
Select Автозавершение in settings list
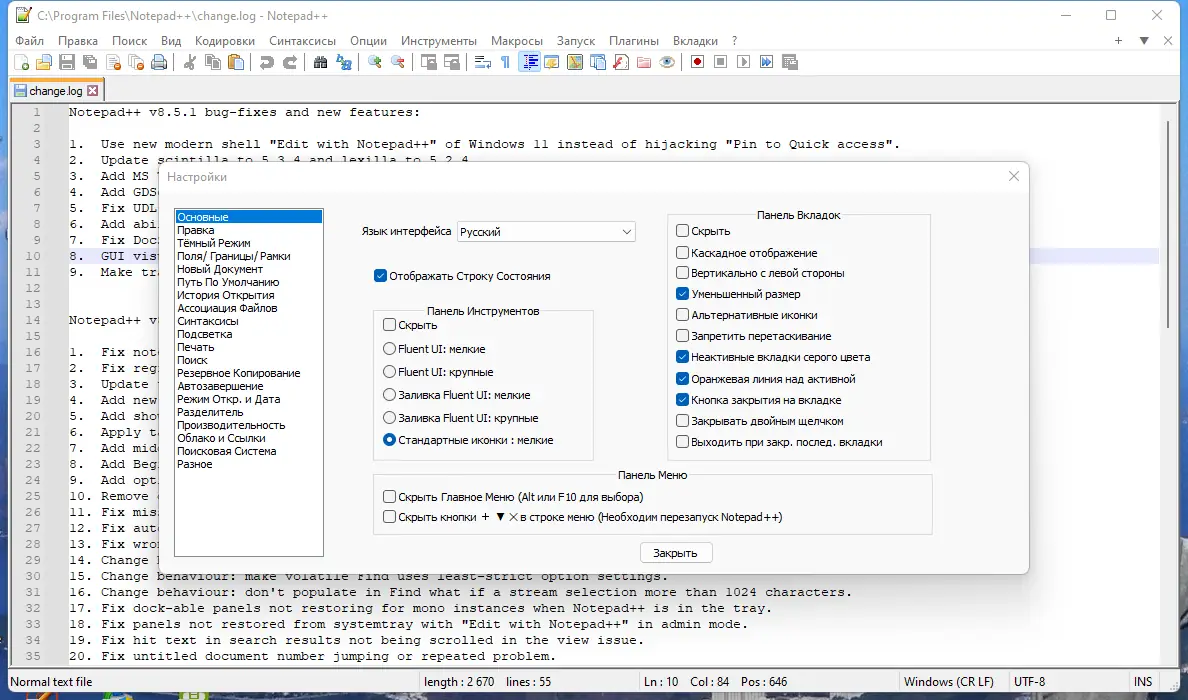220,386
